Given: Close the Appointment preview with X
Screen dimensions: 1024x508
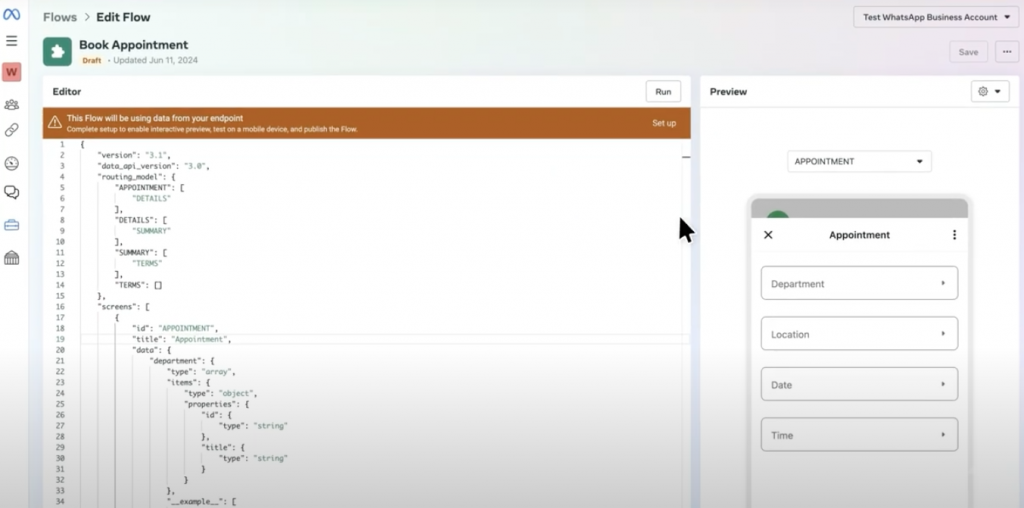Looking at the screenshot, I should click(x=768, y=235).
